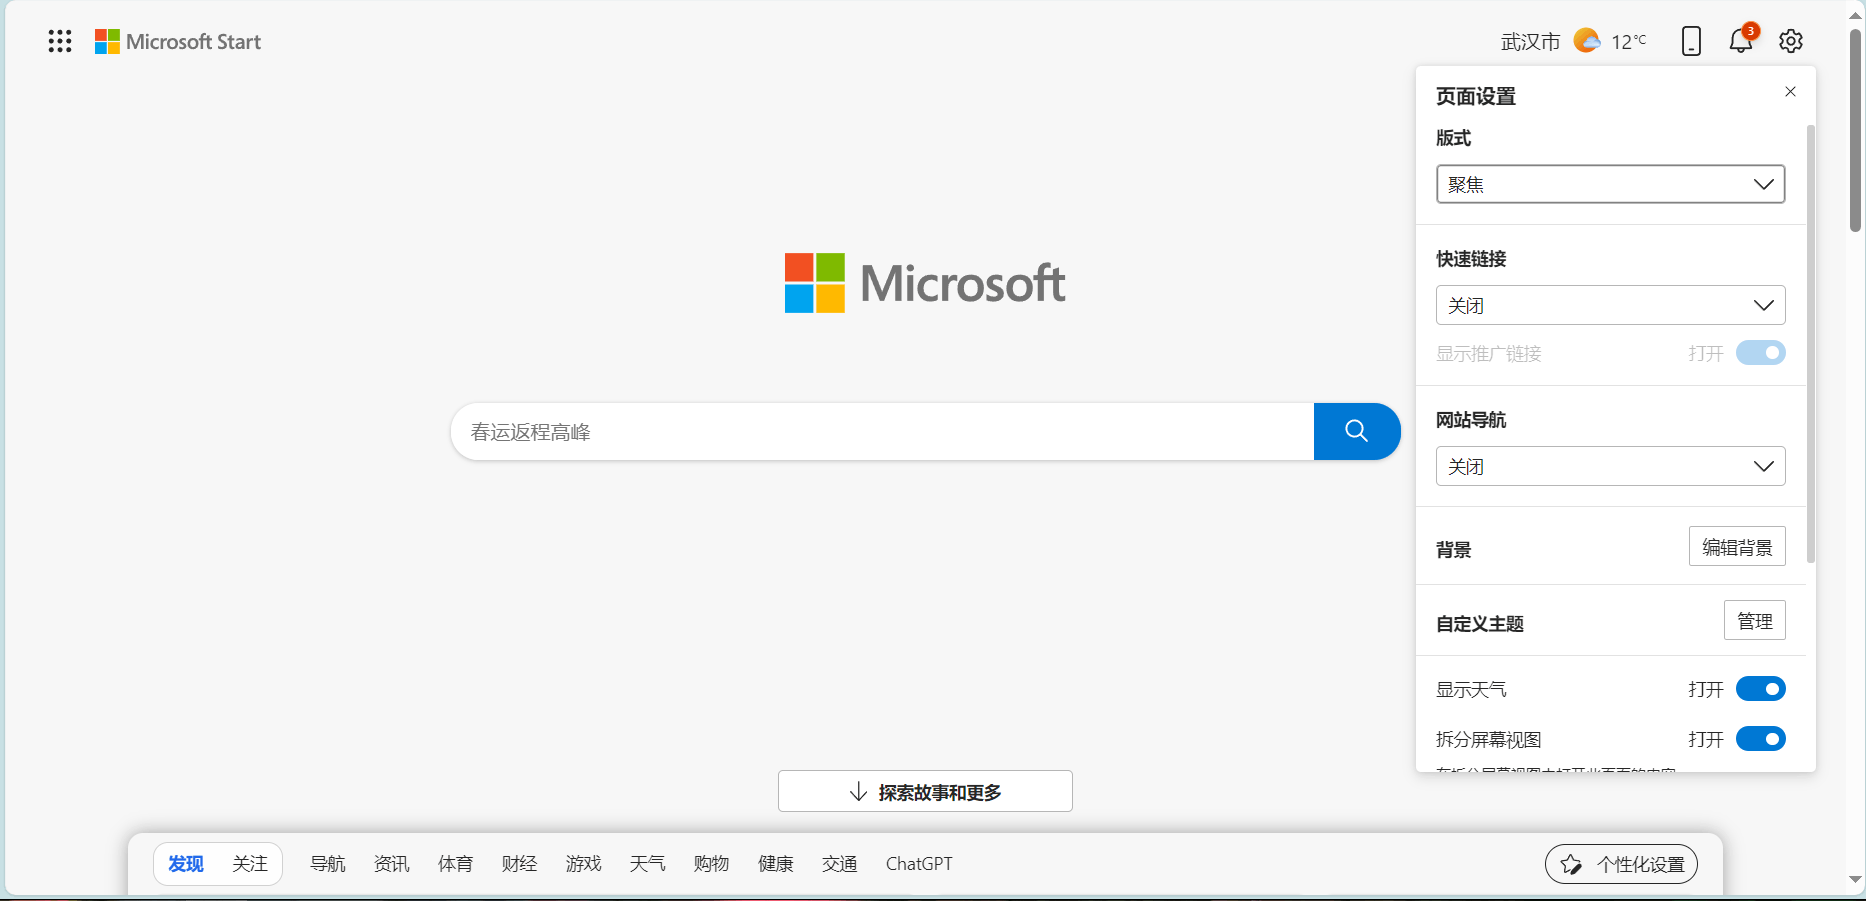Expand the 版式 dropdown showing 聚焦

click(1611, 184)
